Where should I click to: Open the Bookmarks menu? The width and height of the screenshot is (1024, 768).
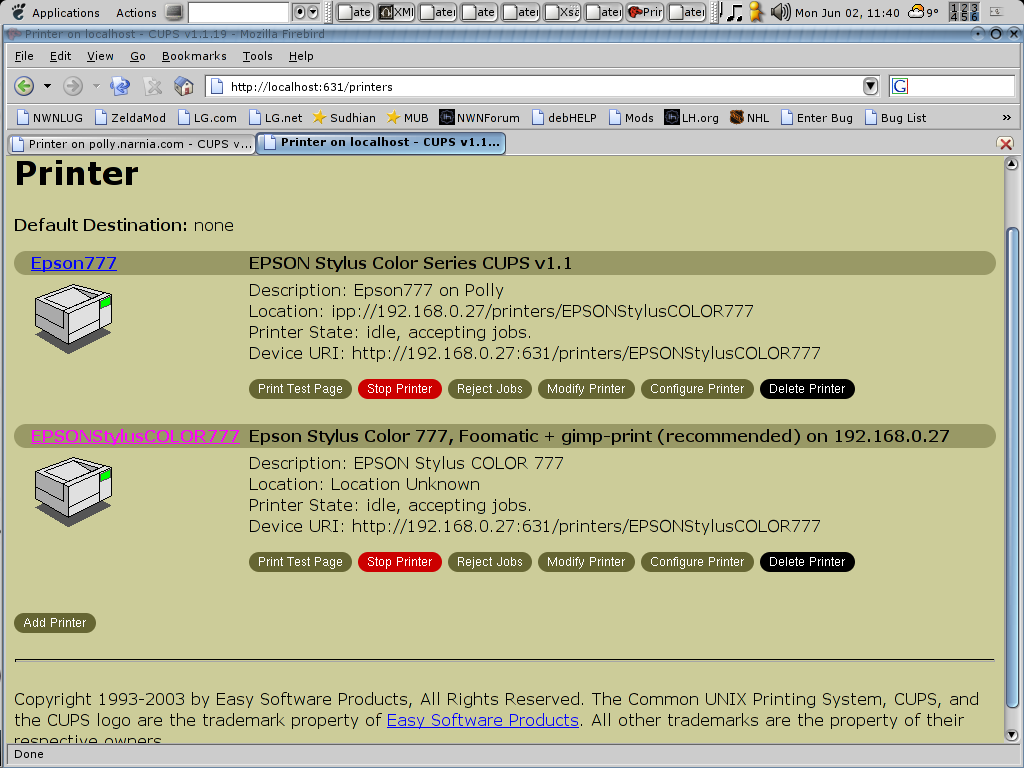[x=194, y=56]
